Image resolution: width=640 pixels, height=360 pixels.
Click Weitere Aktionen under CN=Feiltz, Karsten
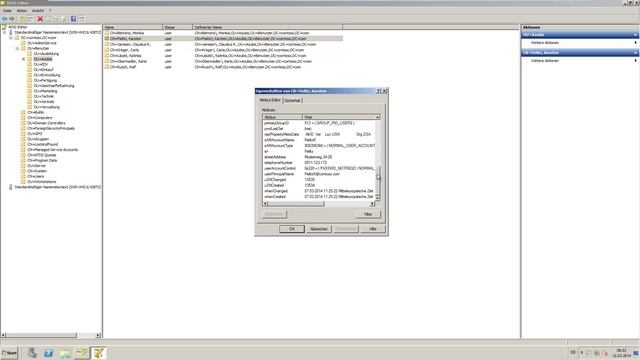(545, 60)
